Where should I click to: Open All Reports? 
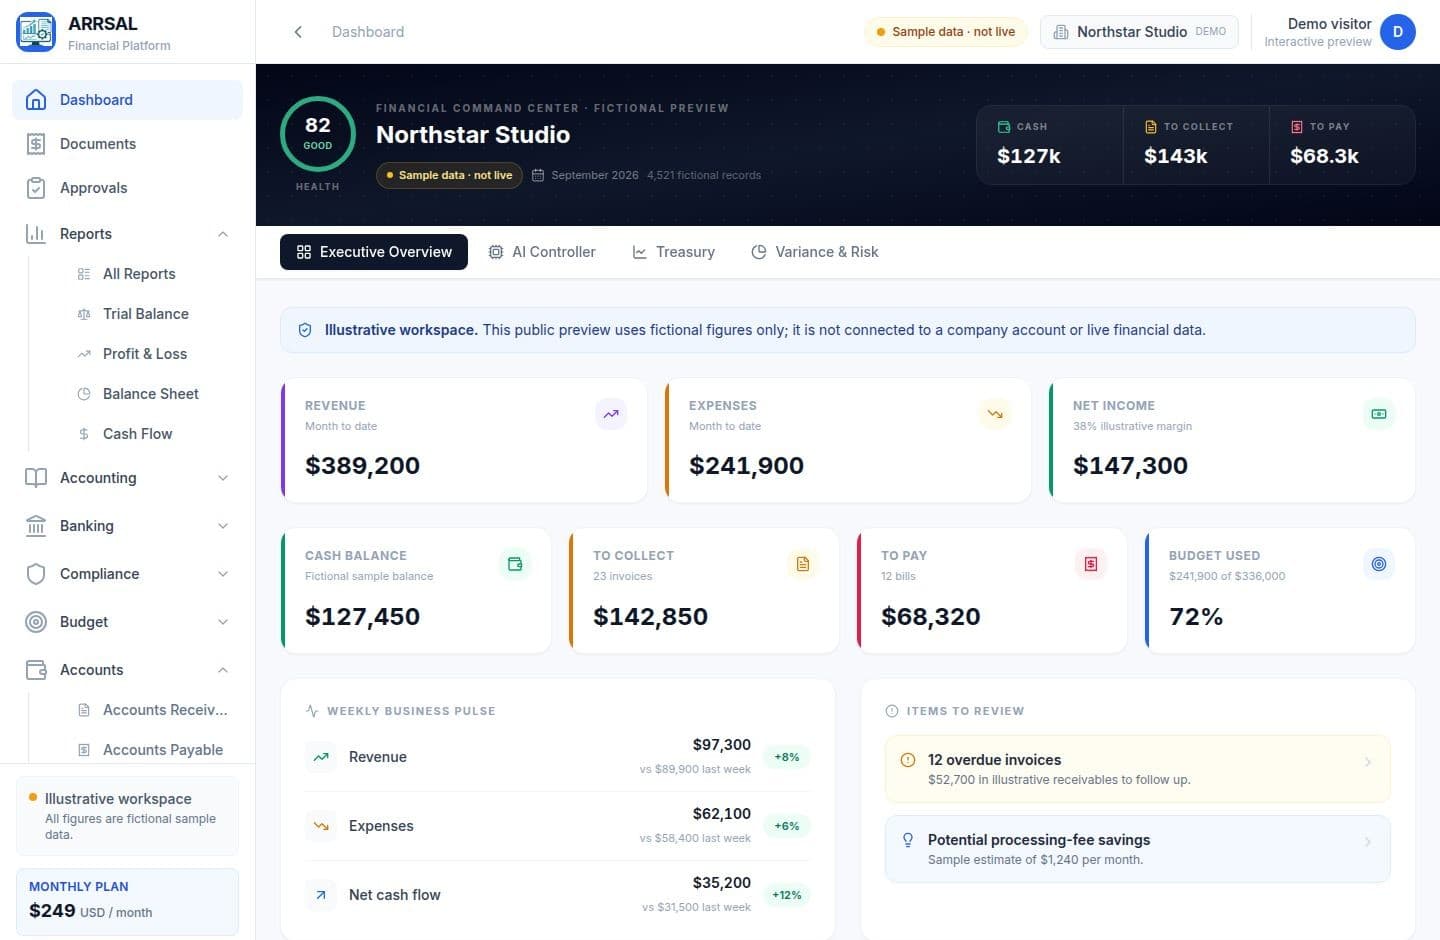[x=137, y=274]
